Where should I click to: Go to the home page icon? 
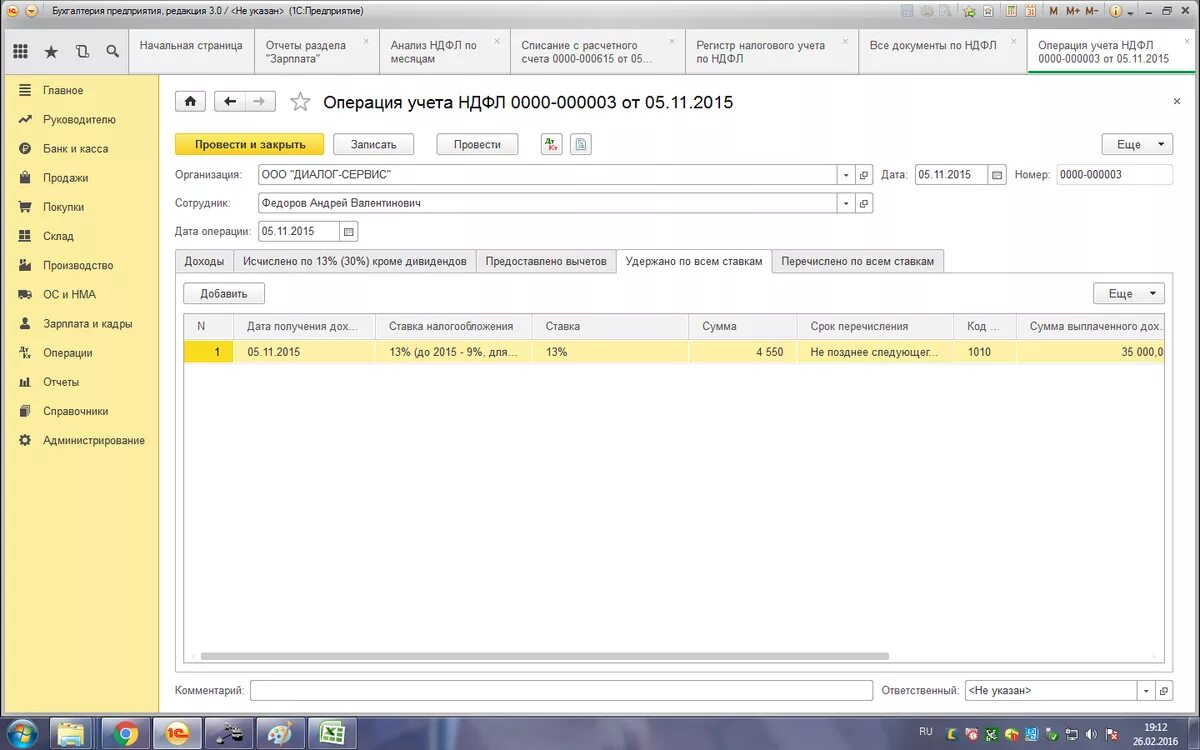point(190,101)
